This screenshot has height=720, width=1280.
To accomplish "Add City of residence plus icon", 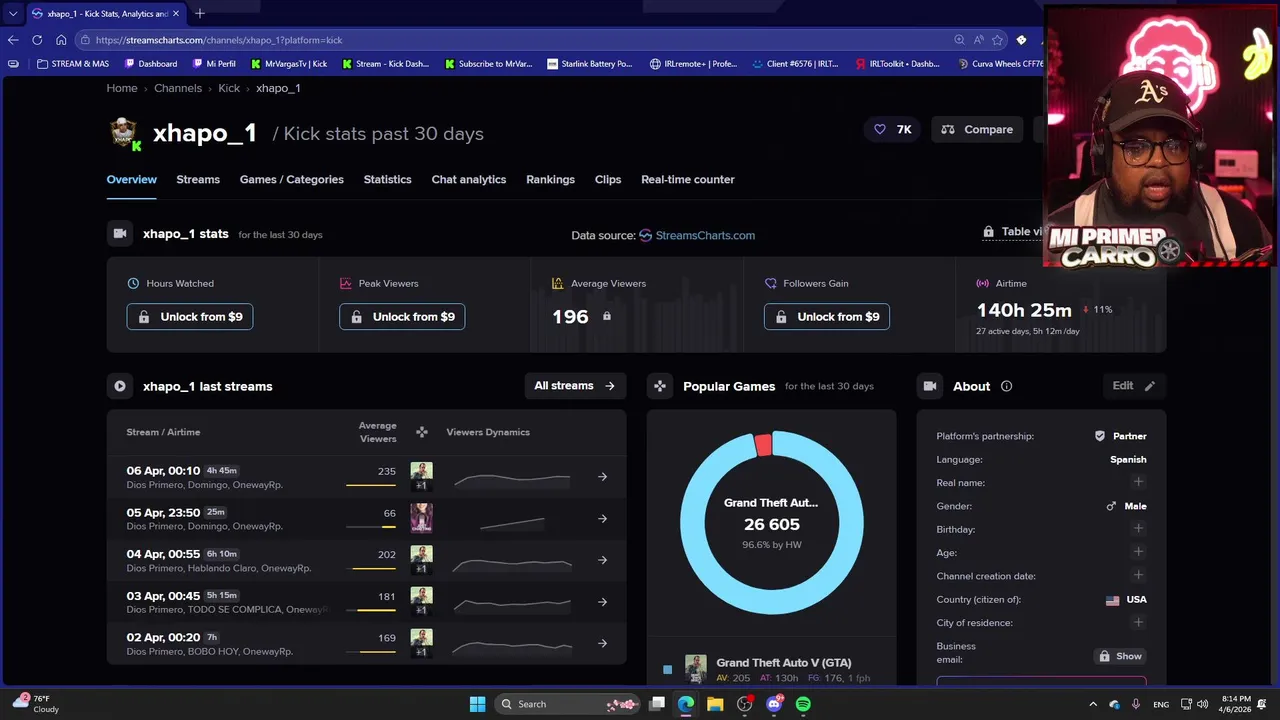I will [1138, 622].
